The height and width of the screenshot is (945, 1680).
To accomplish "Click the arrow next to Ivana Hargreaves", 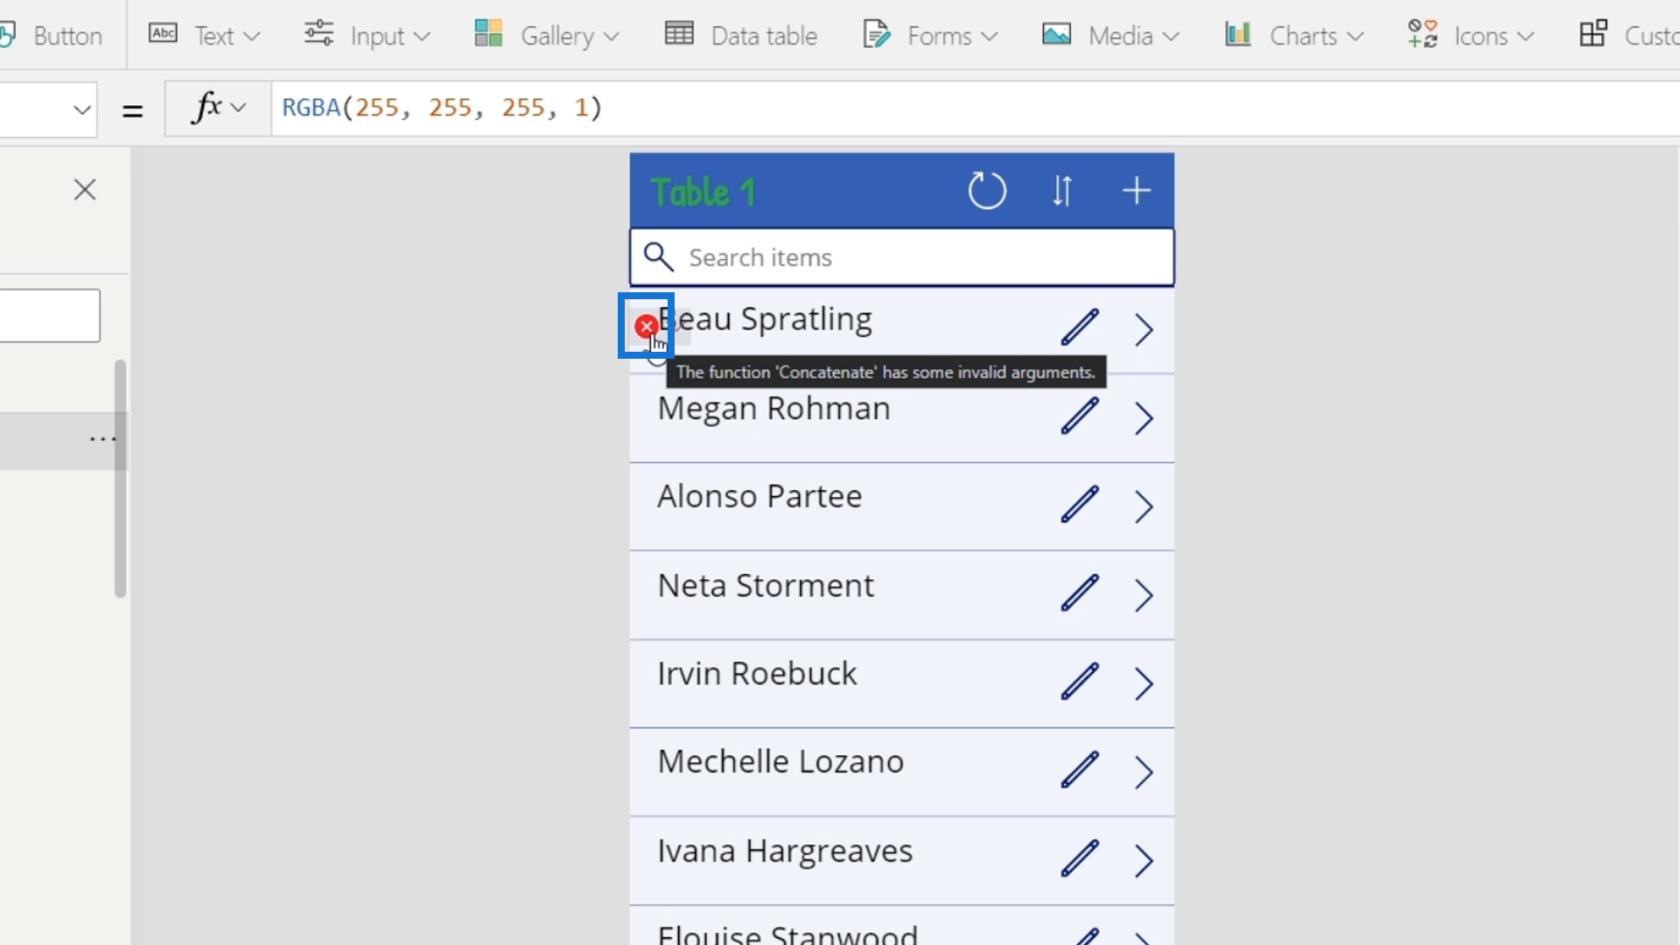I will click(1144, 861).
